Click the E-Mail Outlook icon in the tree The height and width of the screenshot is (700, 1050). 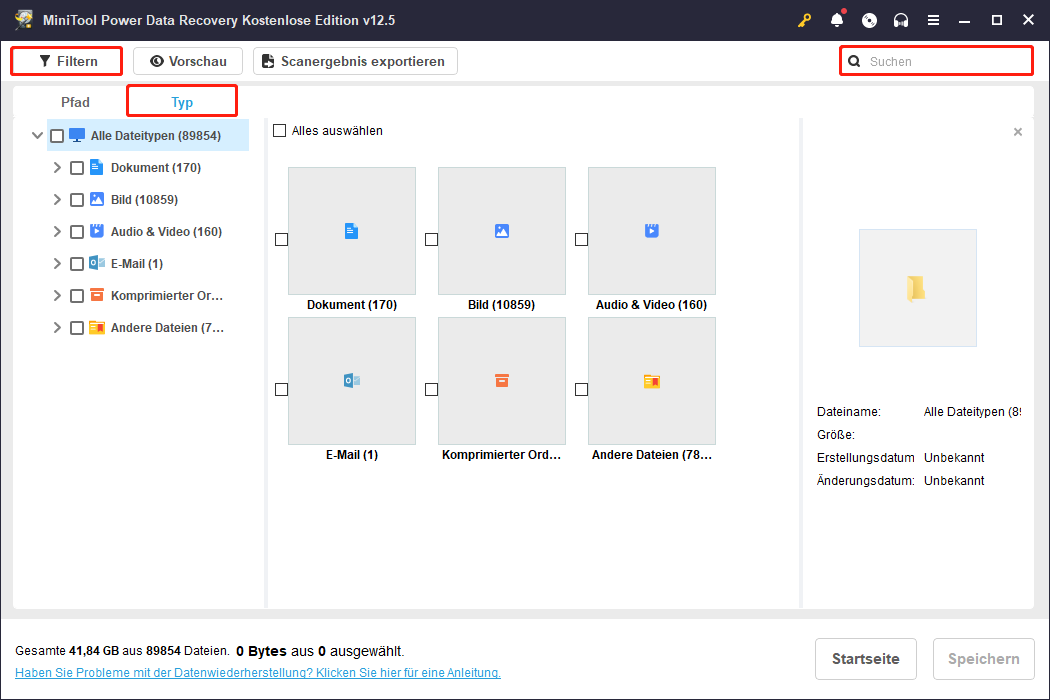pos(96,263)
